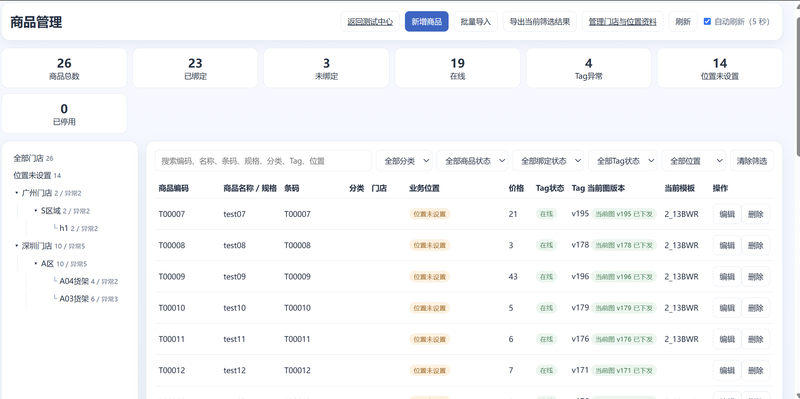Delete product T00011
Screen dimensions: 800x399
756,339
